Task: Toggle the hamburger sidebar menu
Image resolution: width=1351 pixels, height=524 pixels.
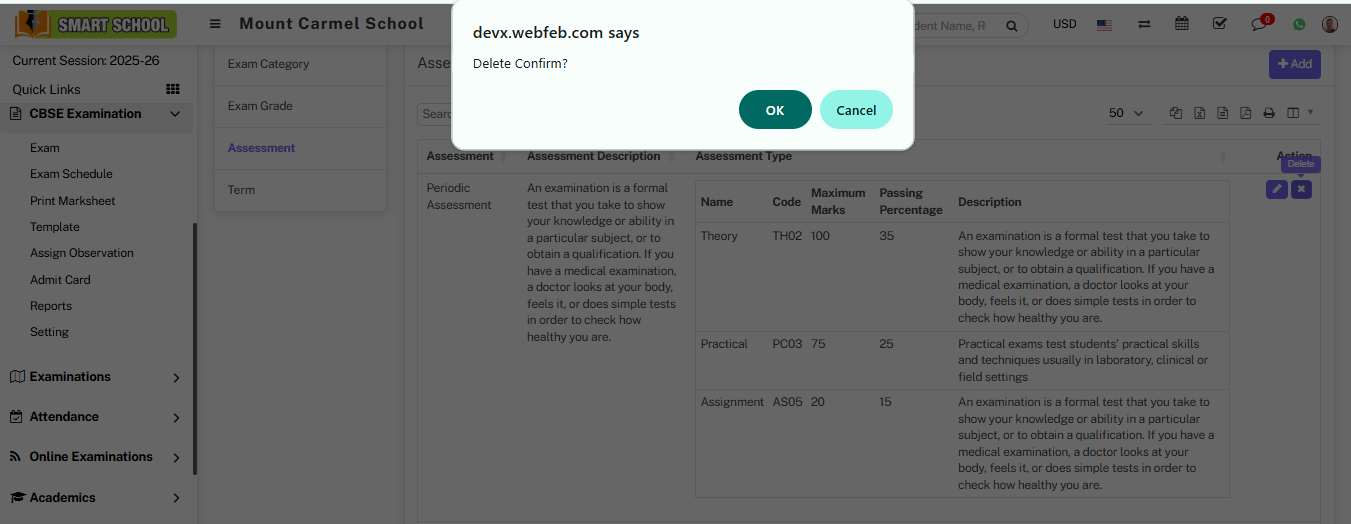Action: point(215,24)
